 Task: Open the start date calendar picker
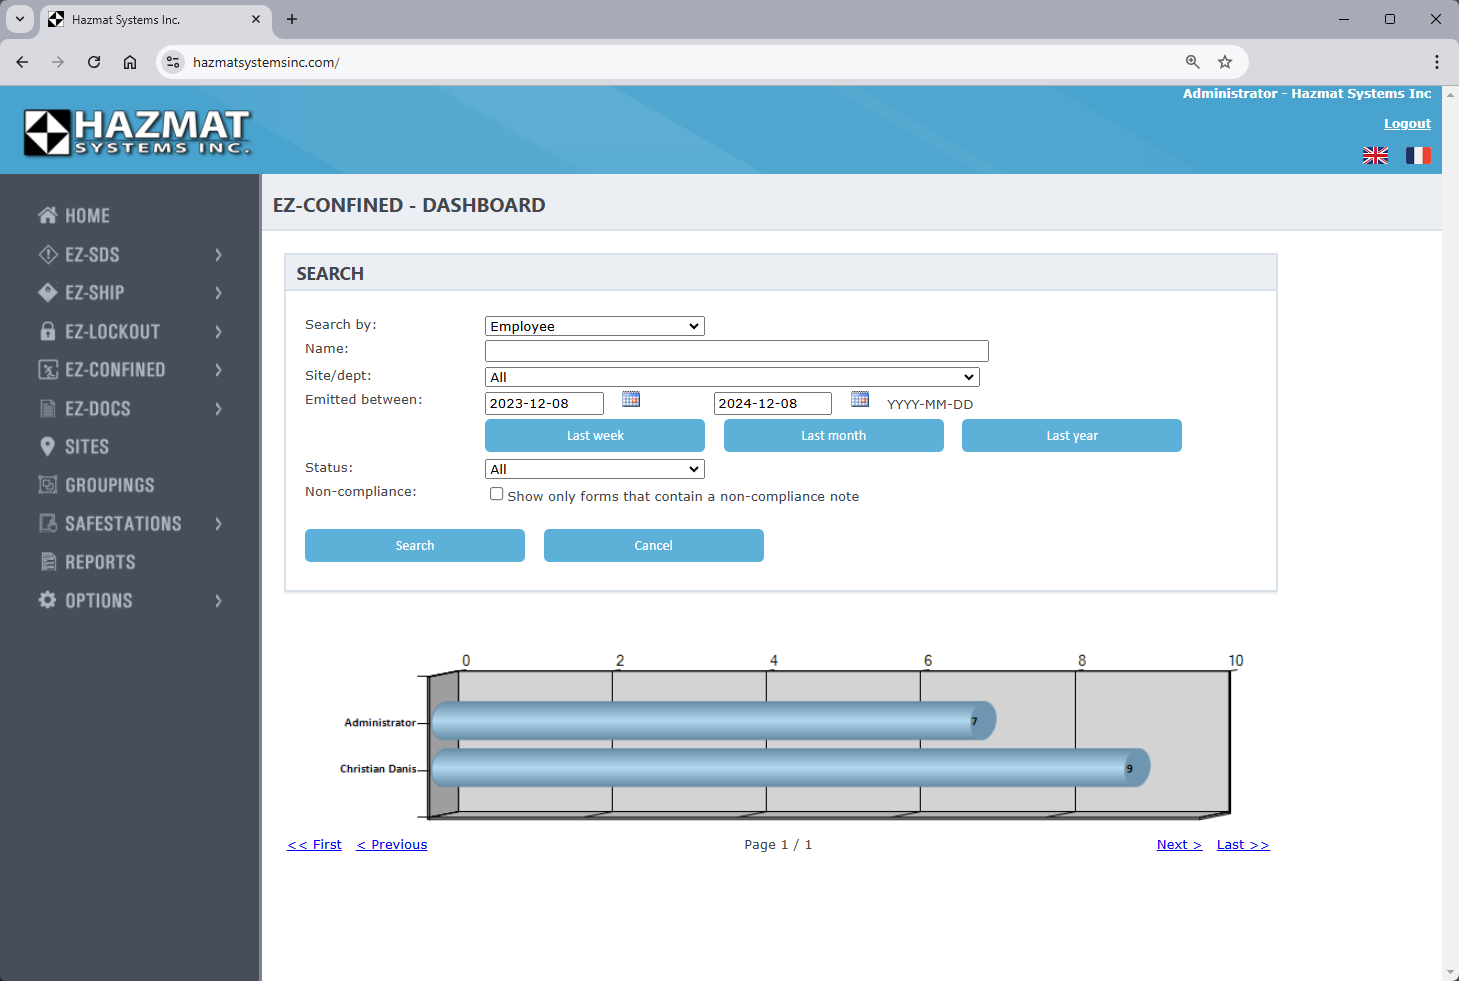[x=631, y=399]
